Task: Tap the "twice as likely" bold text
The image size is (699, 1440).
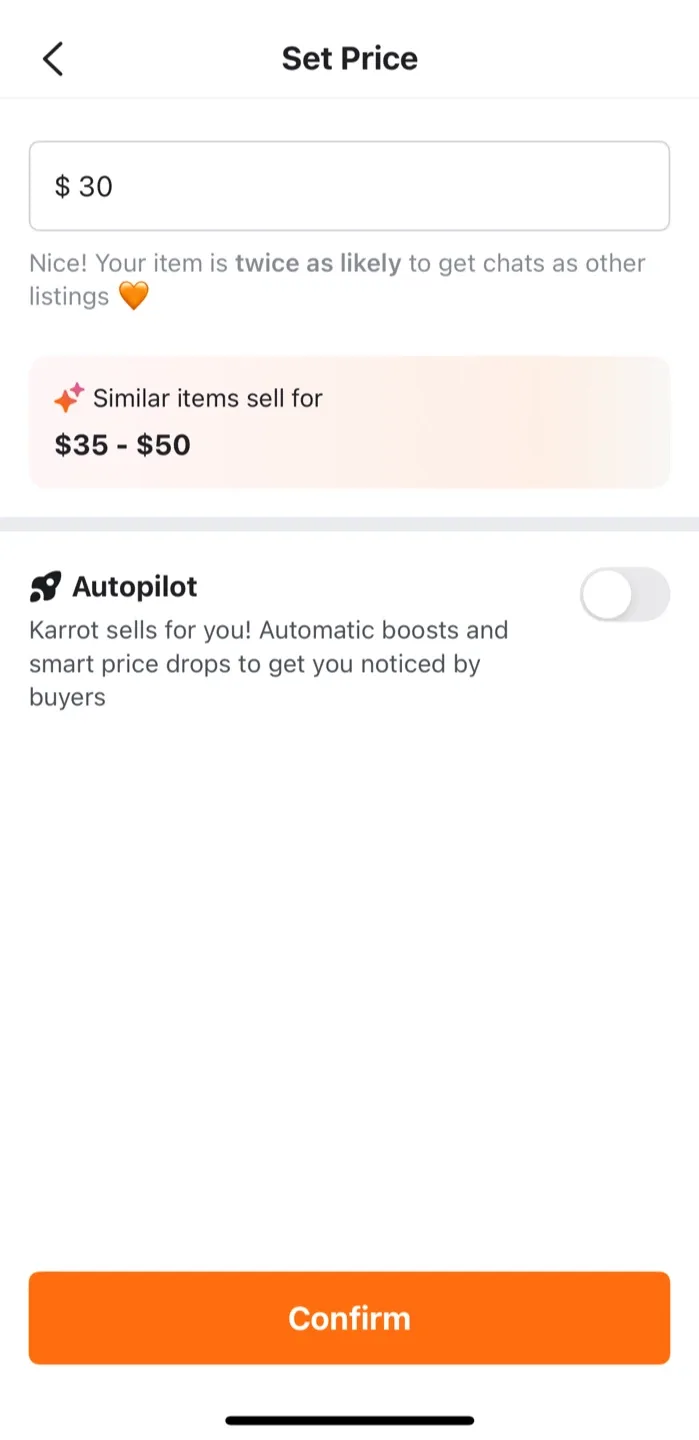Action: pos(318,263)
